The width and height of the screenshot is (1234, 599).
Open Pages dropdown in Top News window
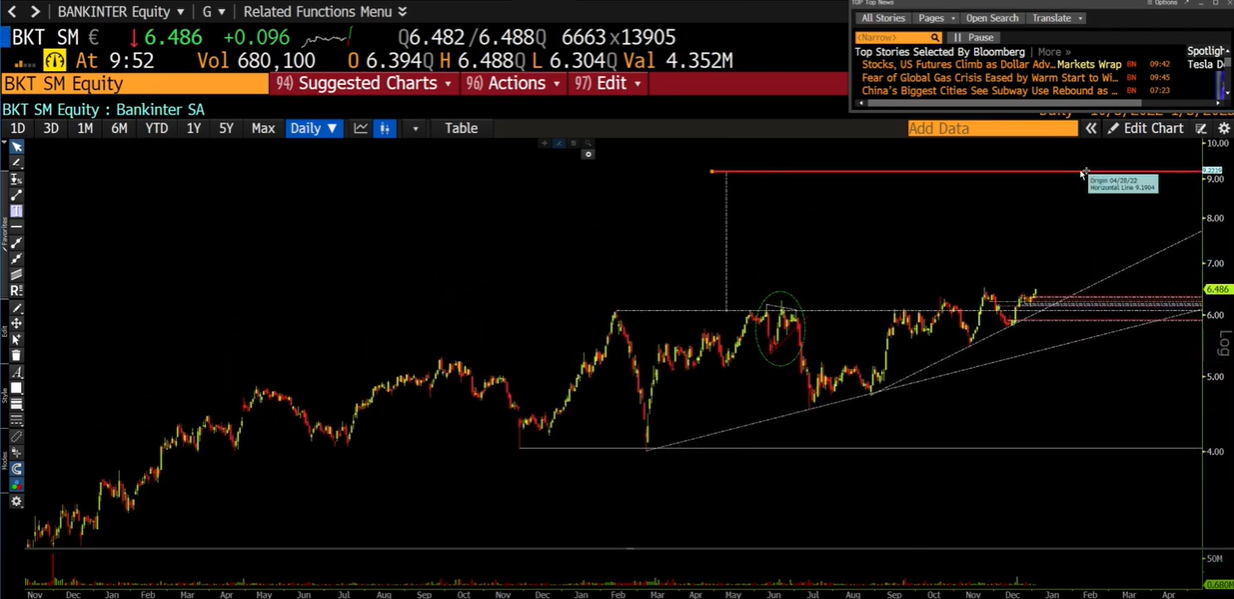pos(936,18)
